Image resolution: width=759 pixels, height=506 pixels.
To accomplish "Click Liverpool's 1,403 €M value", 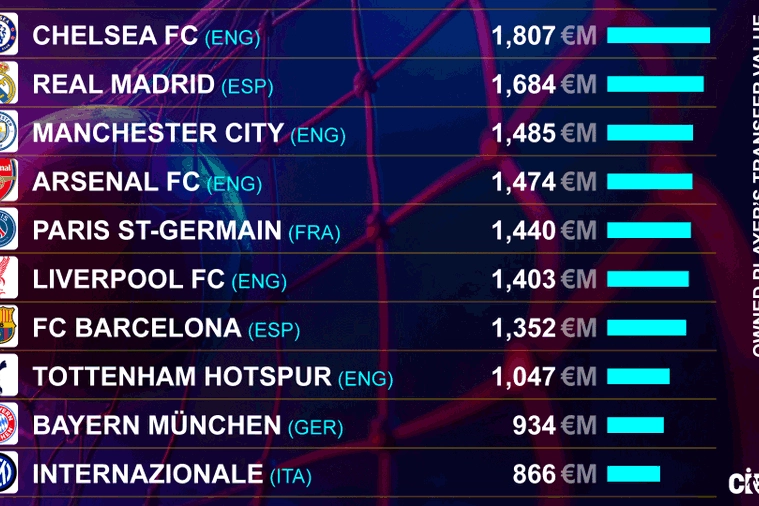I will click(x=543, y=279).
